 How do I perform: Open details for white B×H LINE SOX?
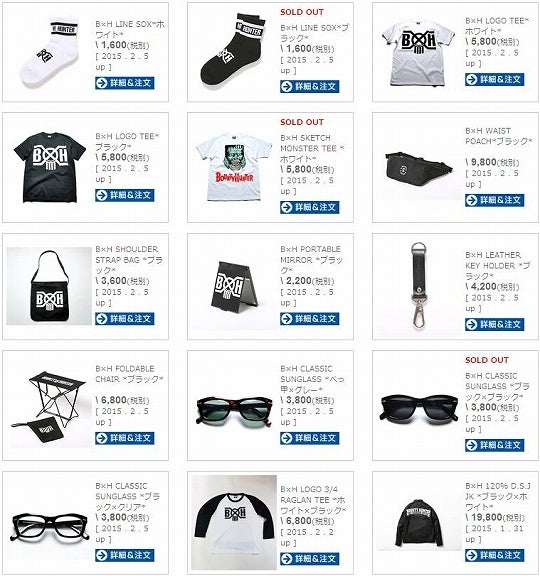click(x=125, y=83)
